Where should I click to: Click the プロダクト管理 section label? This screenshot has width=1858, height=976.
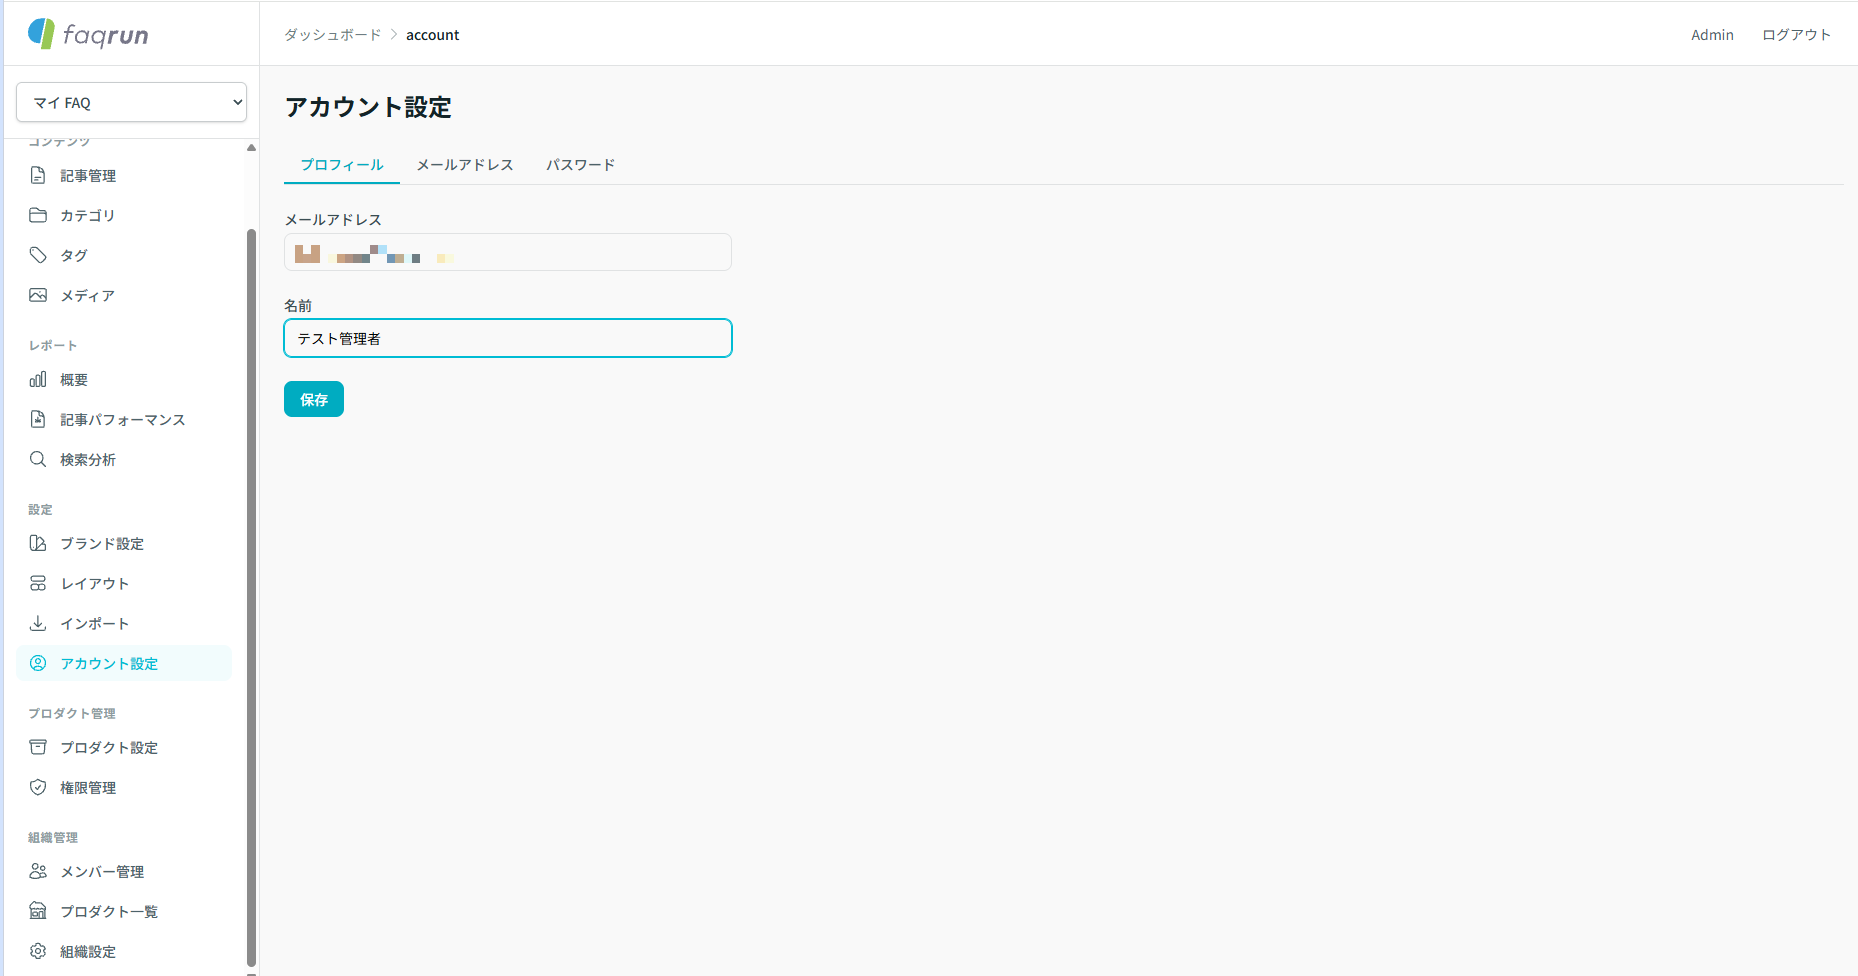tap(72, 713)
